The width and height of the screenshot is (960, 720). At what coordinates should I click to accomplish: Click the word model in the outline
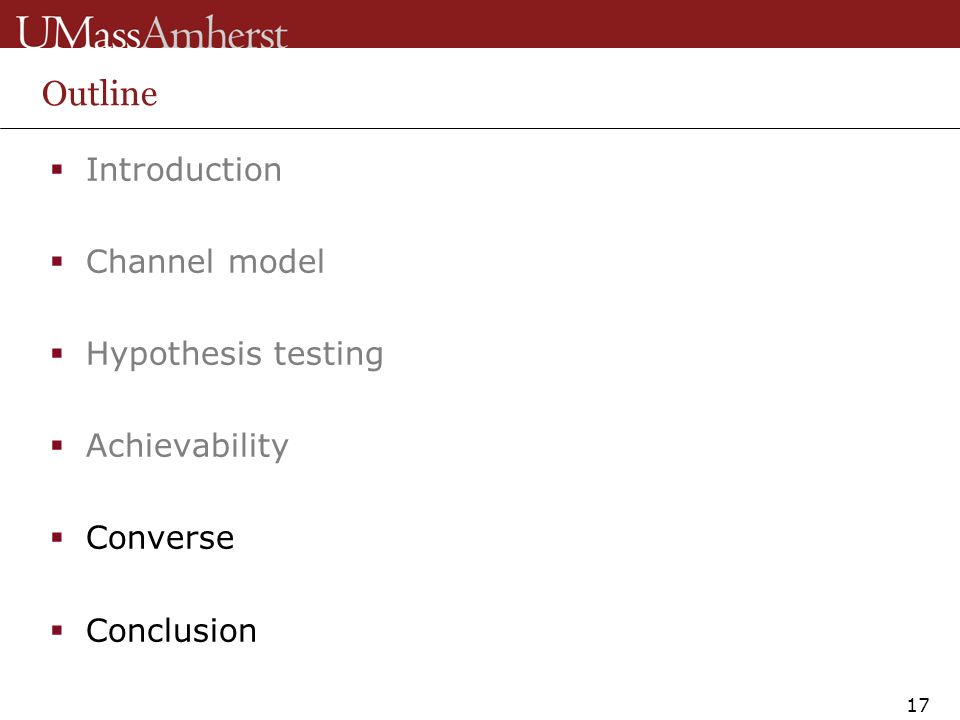276,261
